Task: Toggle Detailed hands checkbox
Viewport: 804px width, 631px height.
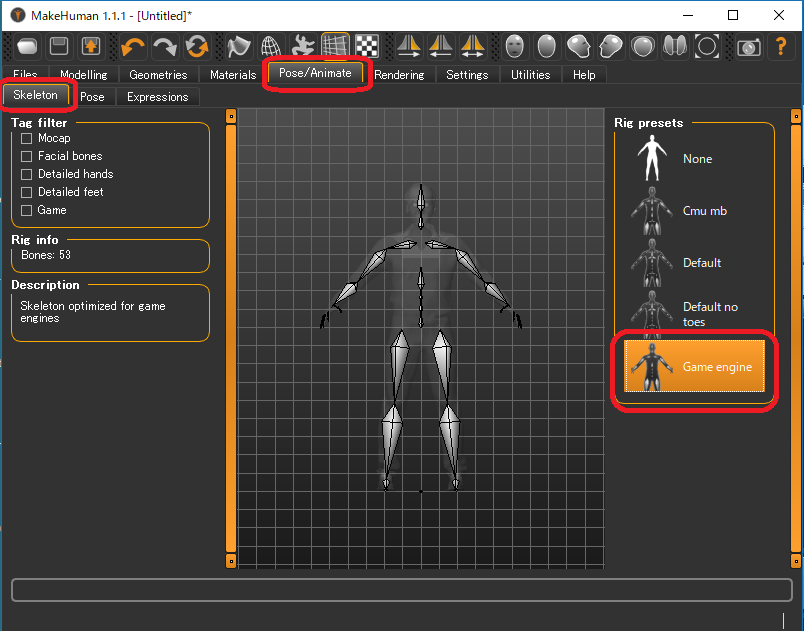Action: click(27, 174)
